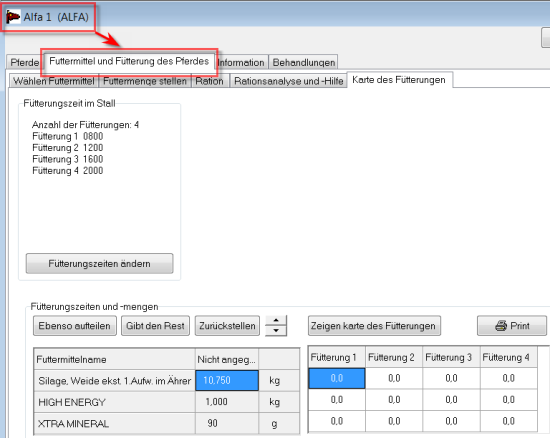Image resolution: width=550 pixels, height=438 pixels.
Task: Click Fütterungszeiten ändern button
Action: [100, 263]
